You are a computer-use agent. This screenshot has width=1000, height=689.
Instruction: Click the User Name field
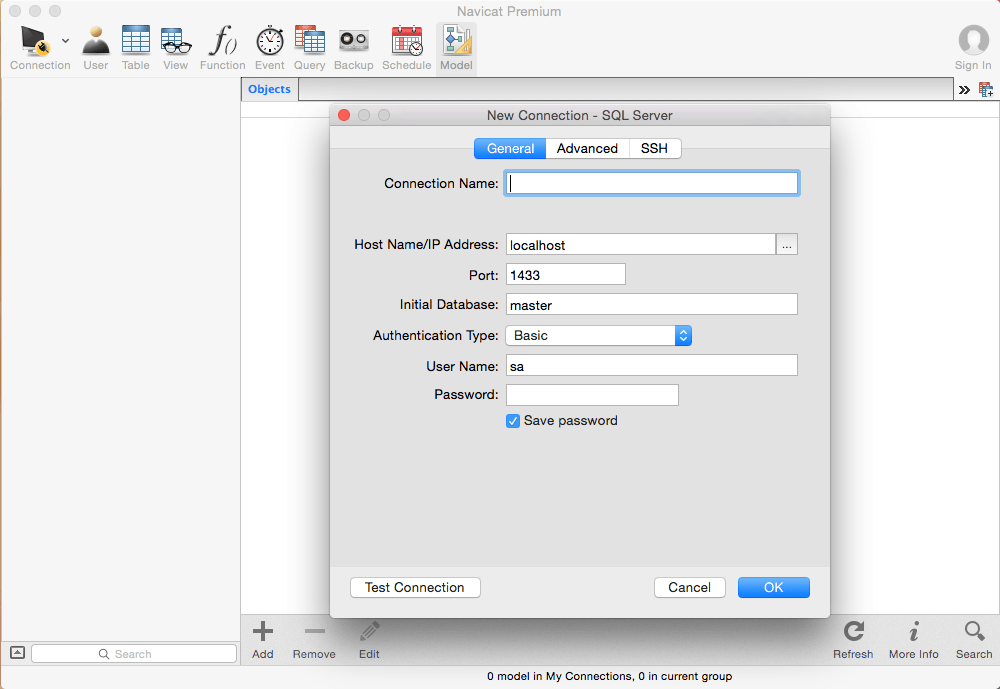point(652,366)
